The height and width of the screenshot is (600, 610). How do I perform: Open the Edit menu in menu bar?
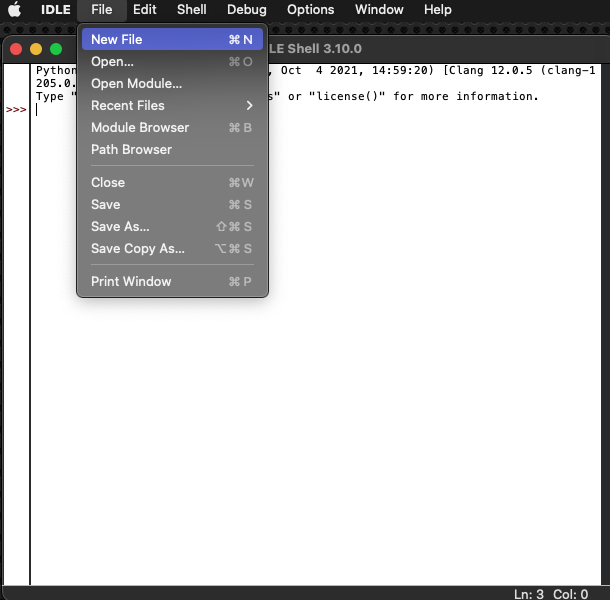(145, 10)
